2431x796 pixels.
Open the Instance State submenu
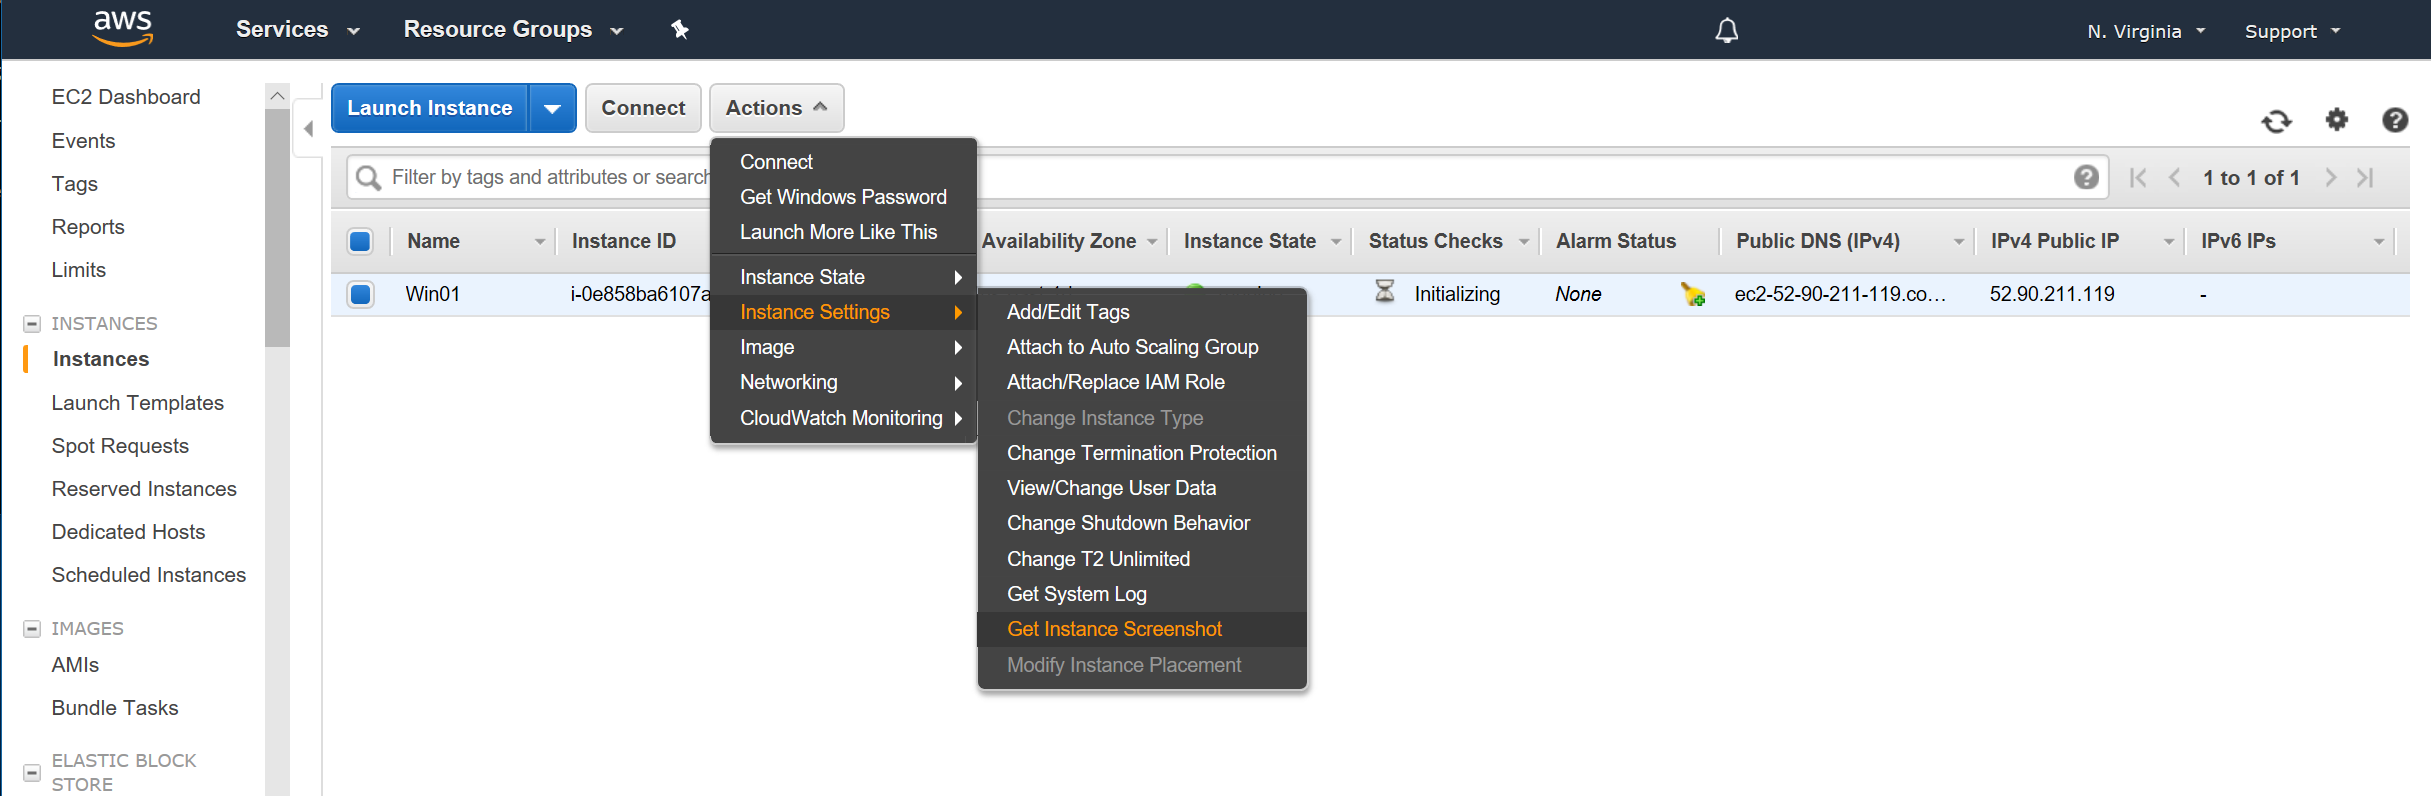coord(843,277)
